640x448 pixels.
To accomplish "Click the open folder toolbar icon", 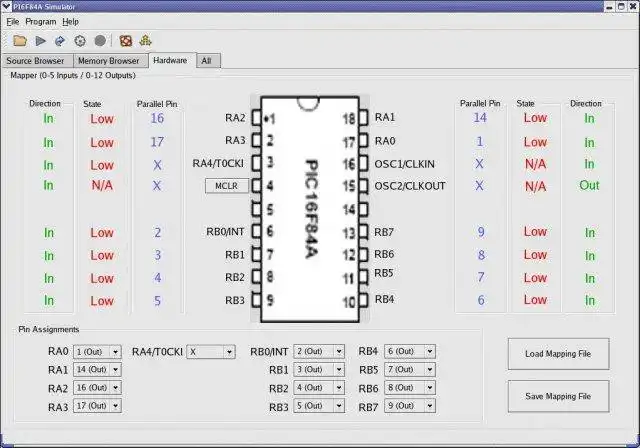I will (20, 41).
